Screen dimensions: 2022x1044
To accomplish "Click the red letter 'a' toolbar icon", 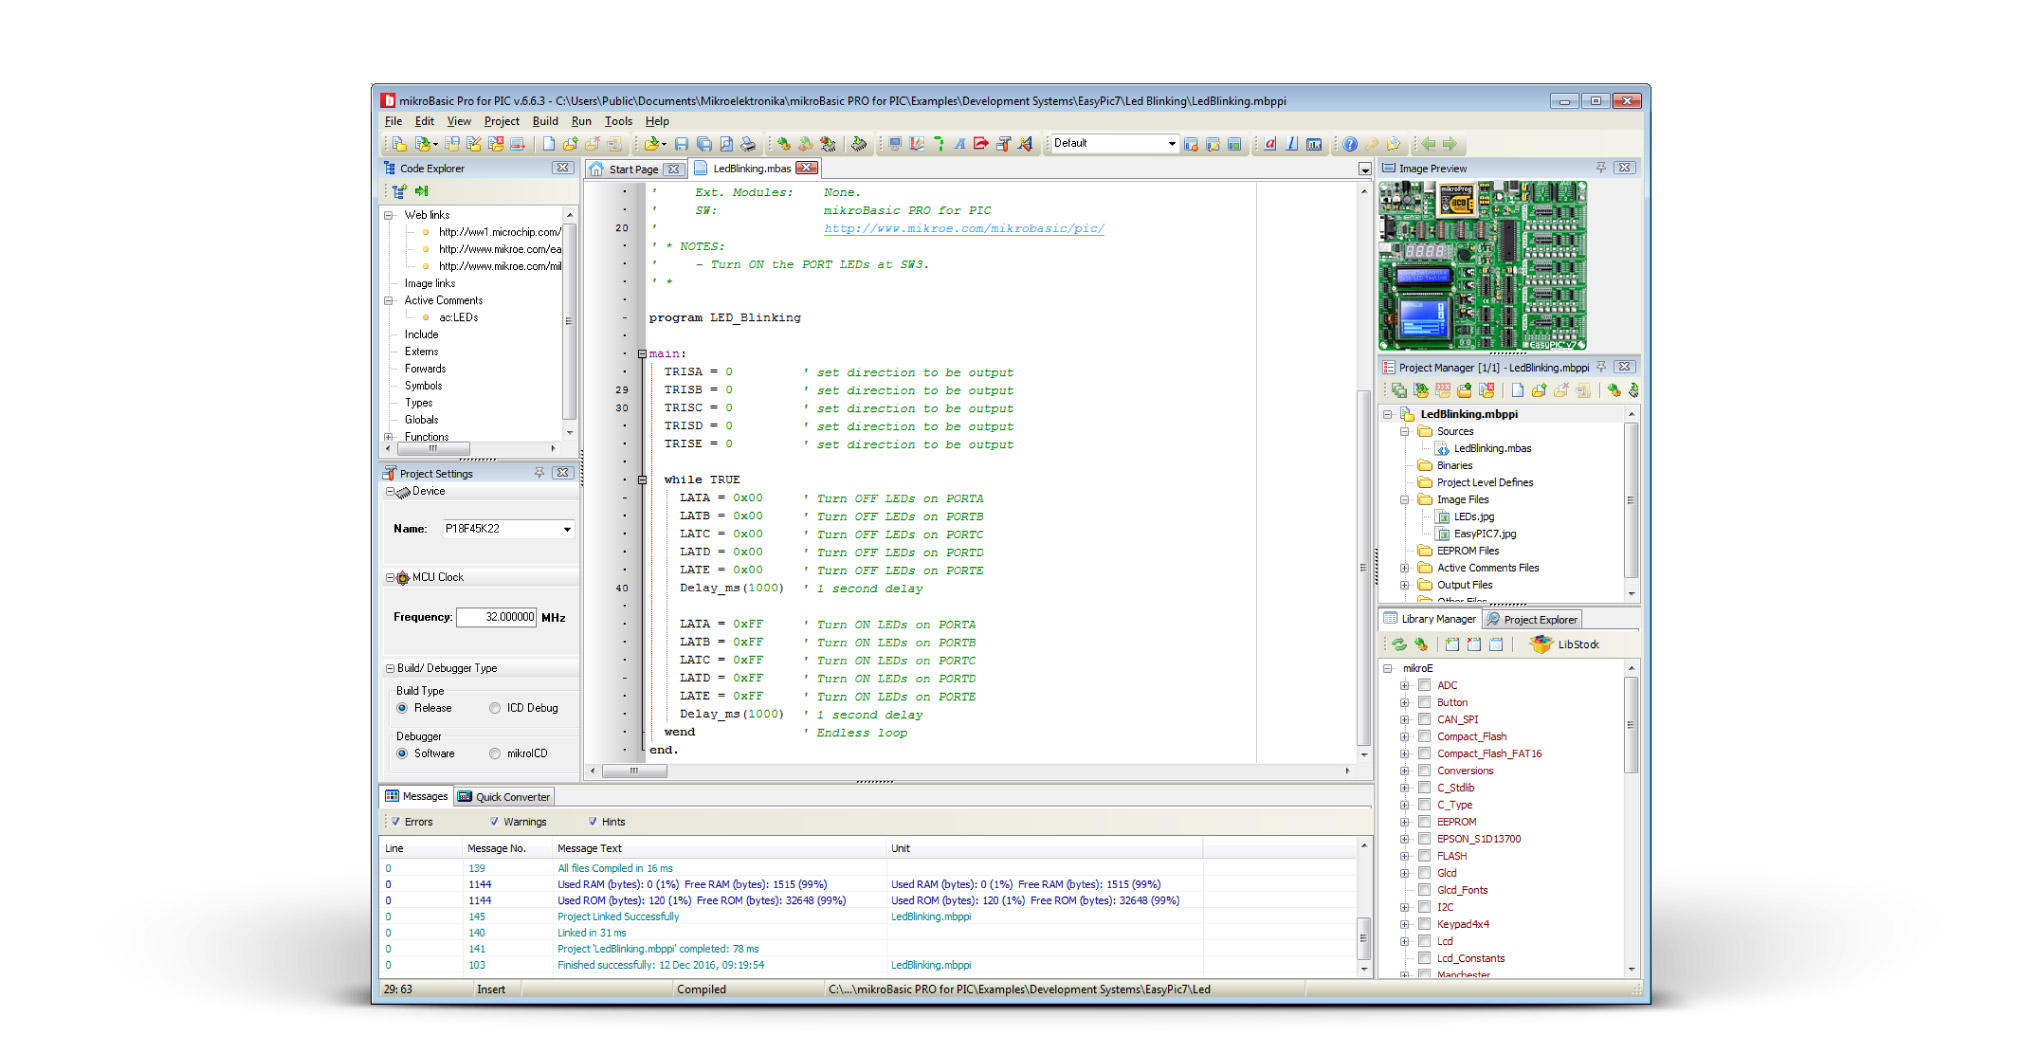I will 1270,144.
